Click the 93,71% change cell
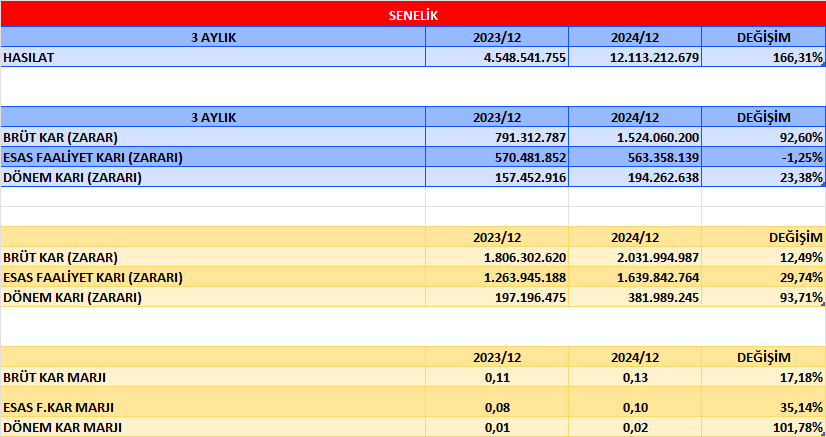 [763, 297]
